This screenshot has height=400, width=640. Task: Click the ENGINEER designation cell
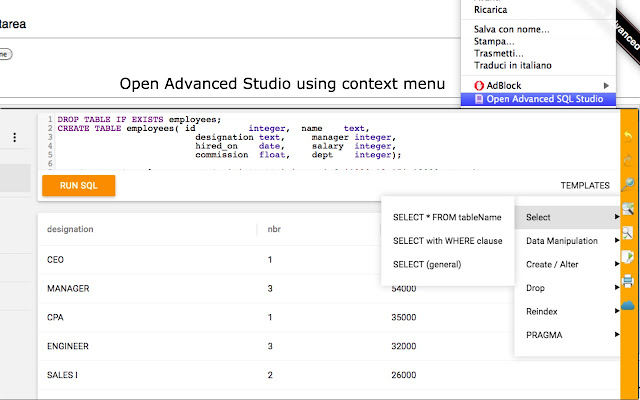click(68, 346)
